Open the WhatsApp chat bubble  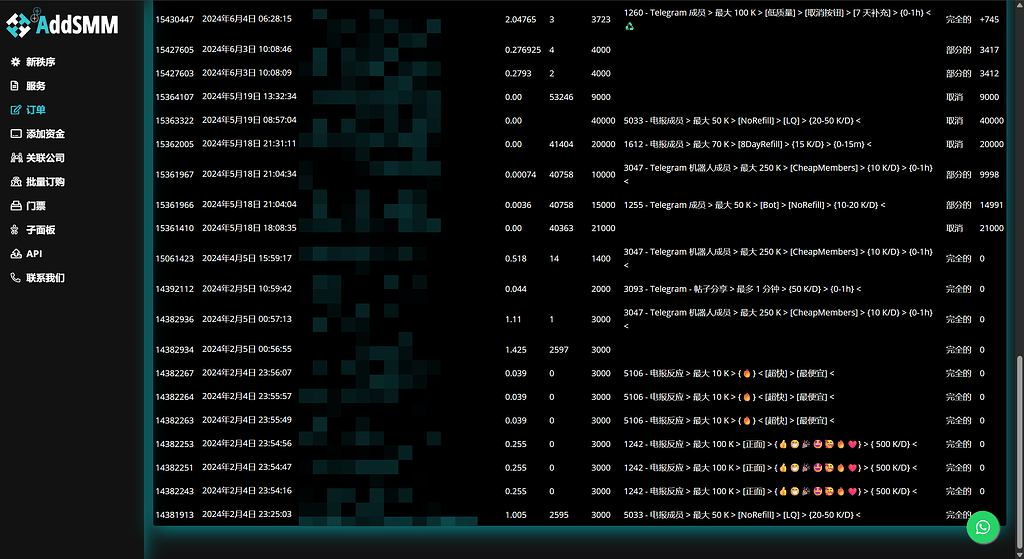pyautogui.click(x=983, y=527)
